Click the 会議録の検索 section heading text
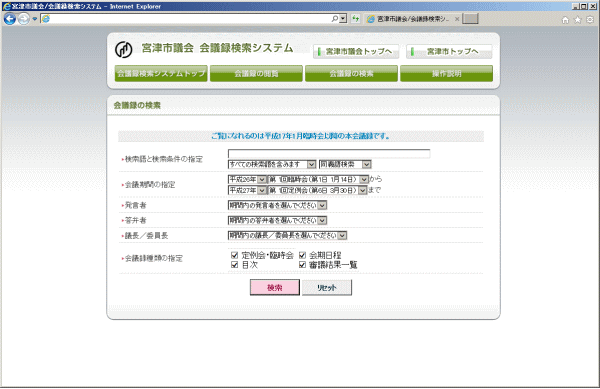Screen dimensions: 600x389 point(137,106)
